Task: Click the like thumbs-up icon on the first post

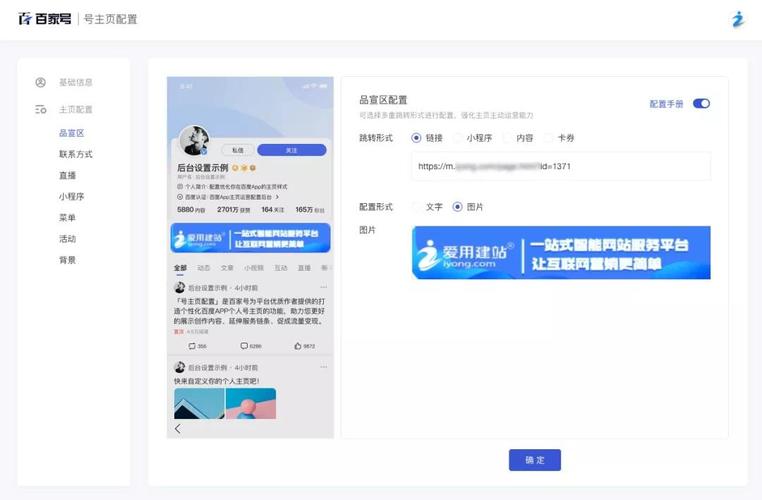Action: point(297,346)
